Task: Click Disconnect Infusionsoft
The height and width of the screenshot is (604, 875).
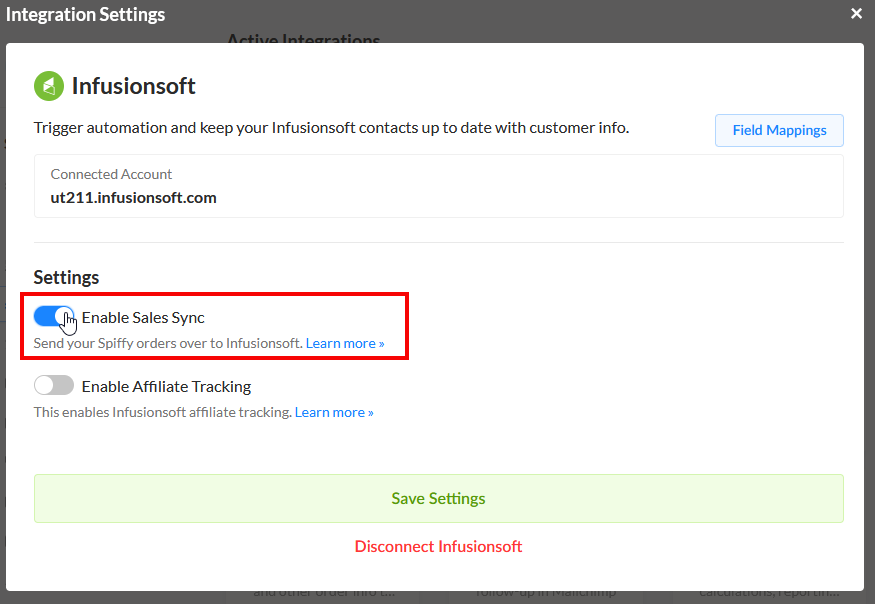Action: [439, 546]
